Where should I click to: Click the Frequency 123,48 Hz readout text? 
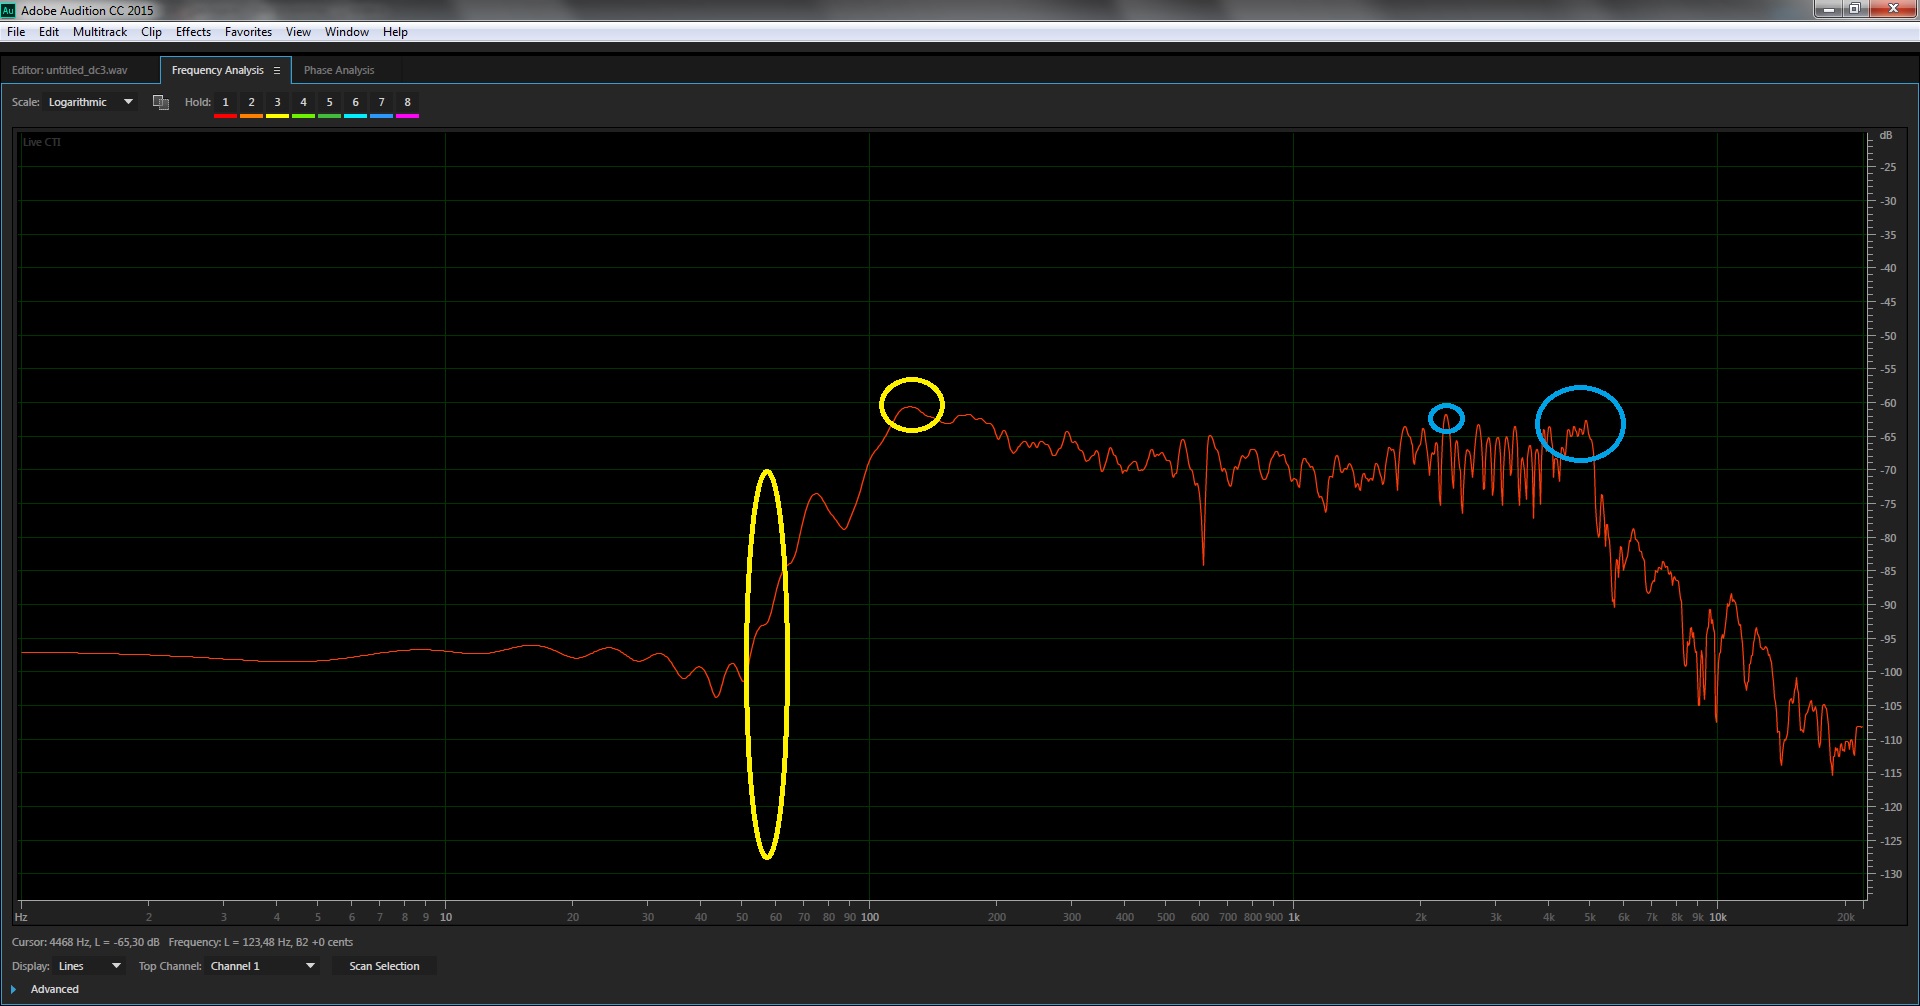tap(261, 942)
